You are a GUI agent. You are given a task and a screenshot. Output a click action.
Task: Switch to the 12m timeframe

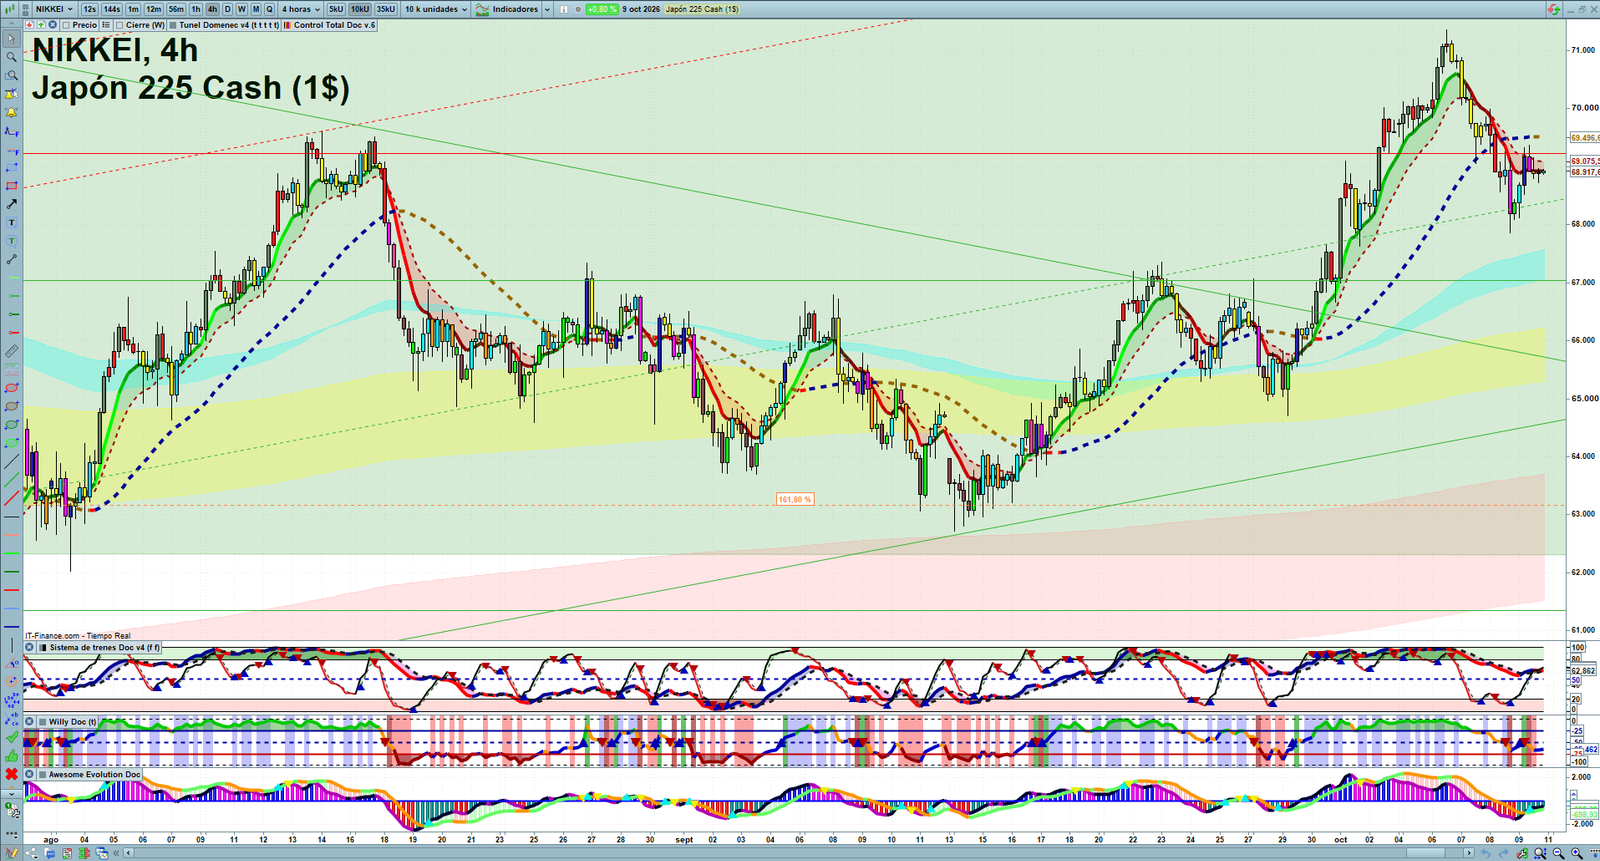coord(153,9)
